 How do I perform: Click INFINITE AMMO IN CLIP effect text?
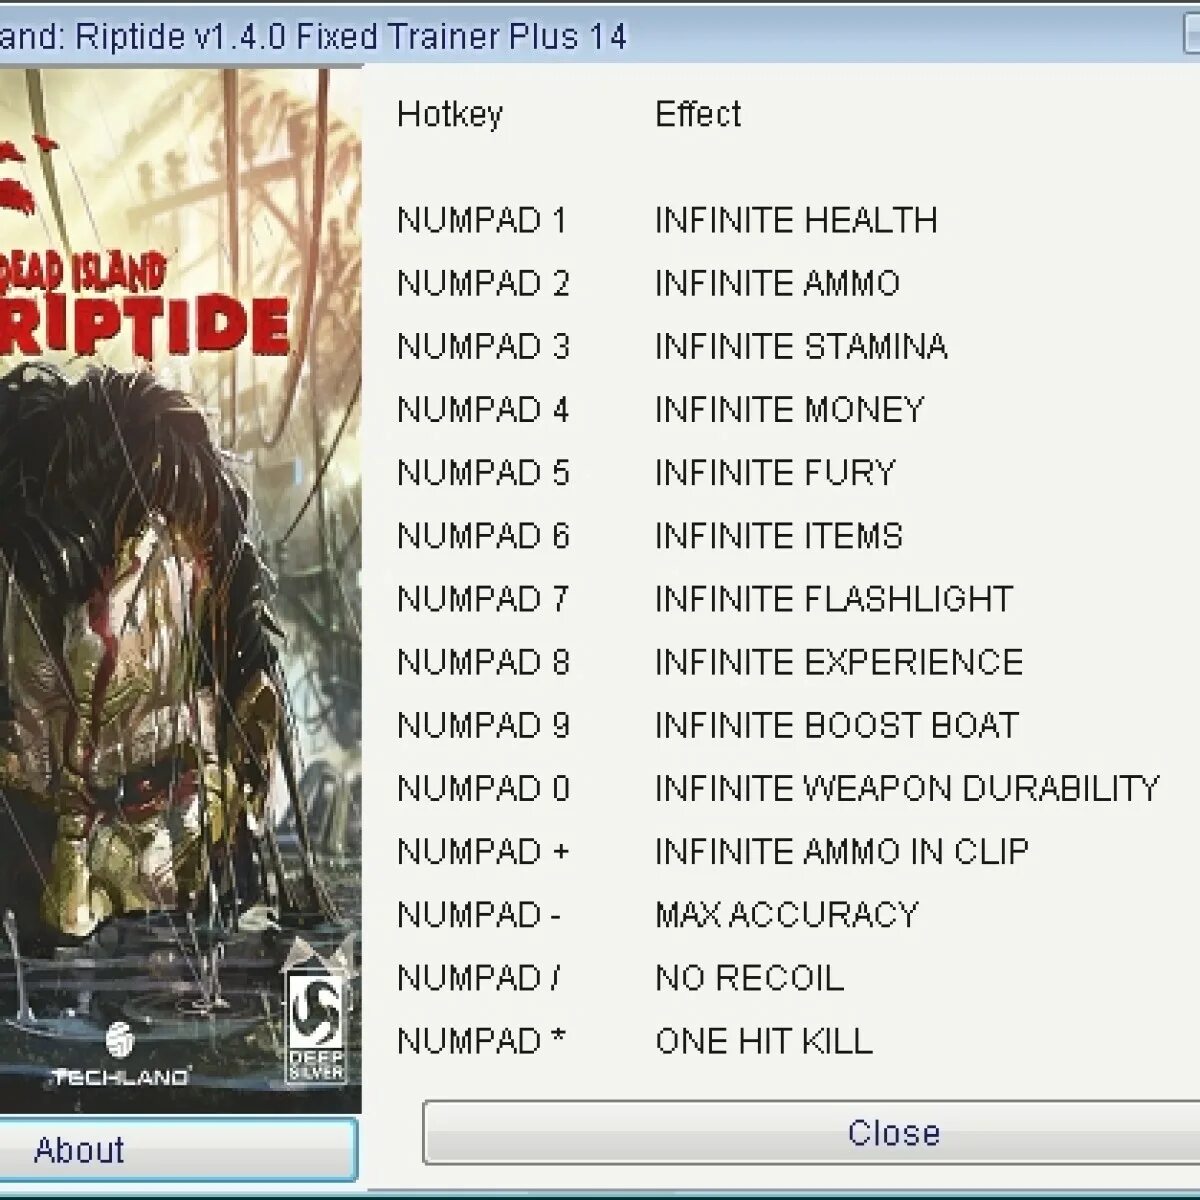coord(842,851)
